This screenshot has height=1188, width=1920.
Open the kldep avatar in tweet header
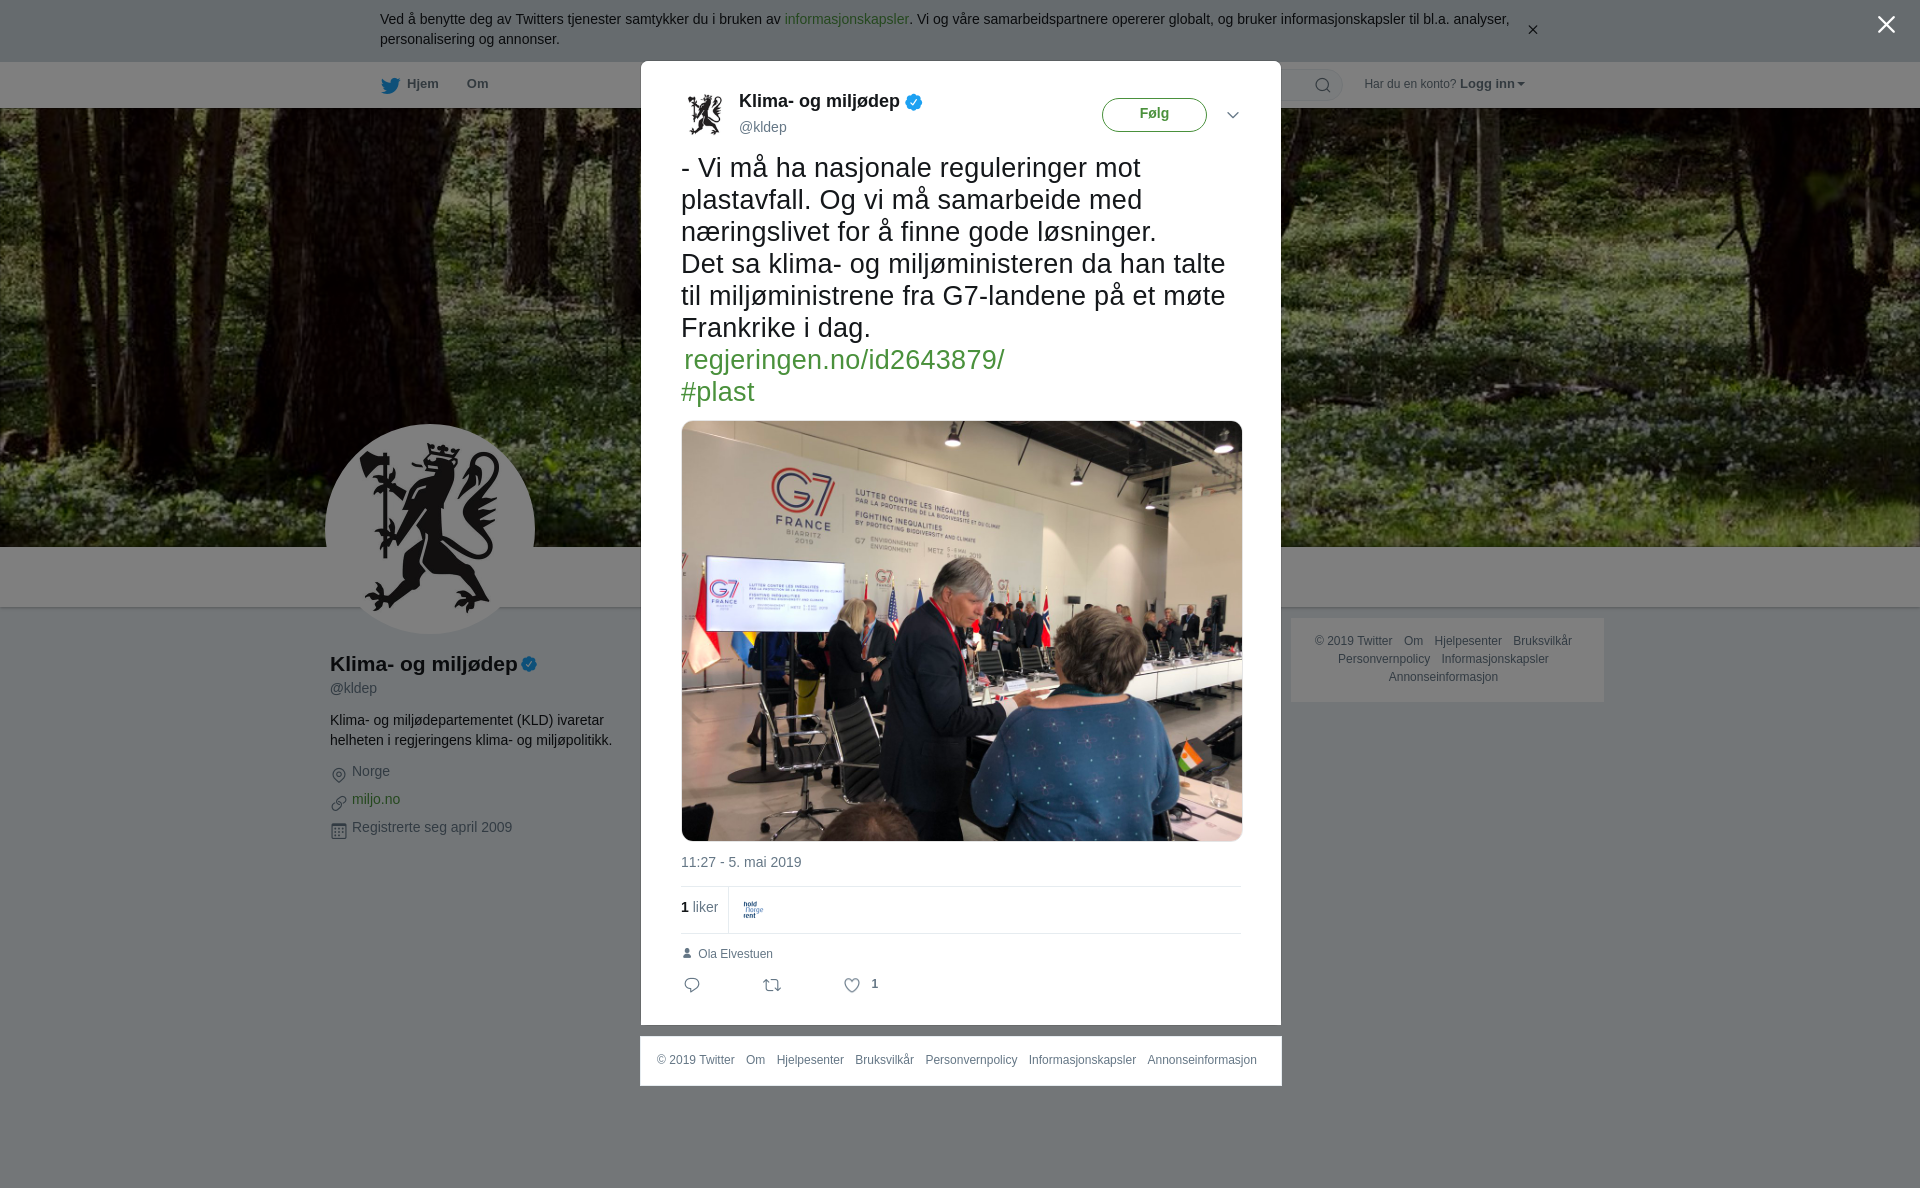(705, 114)
